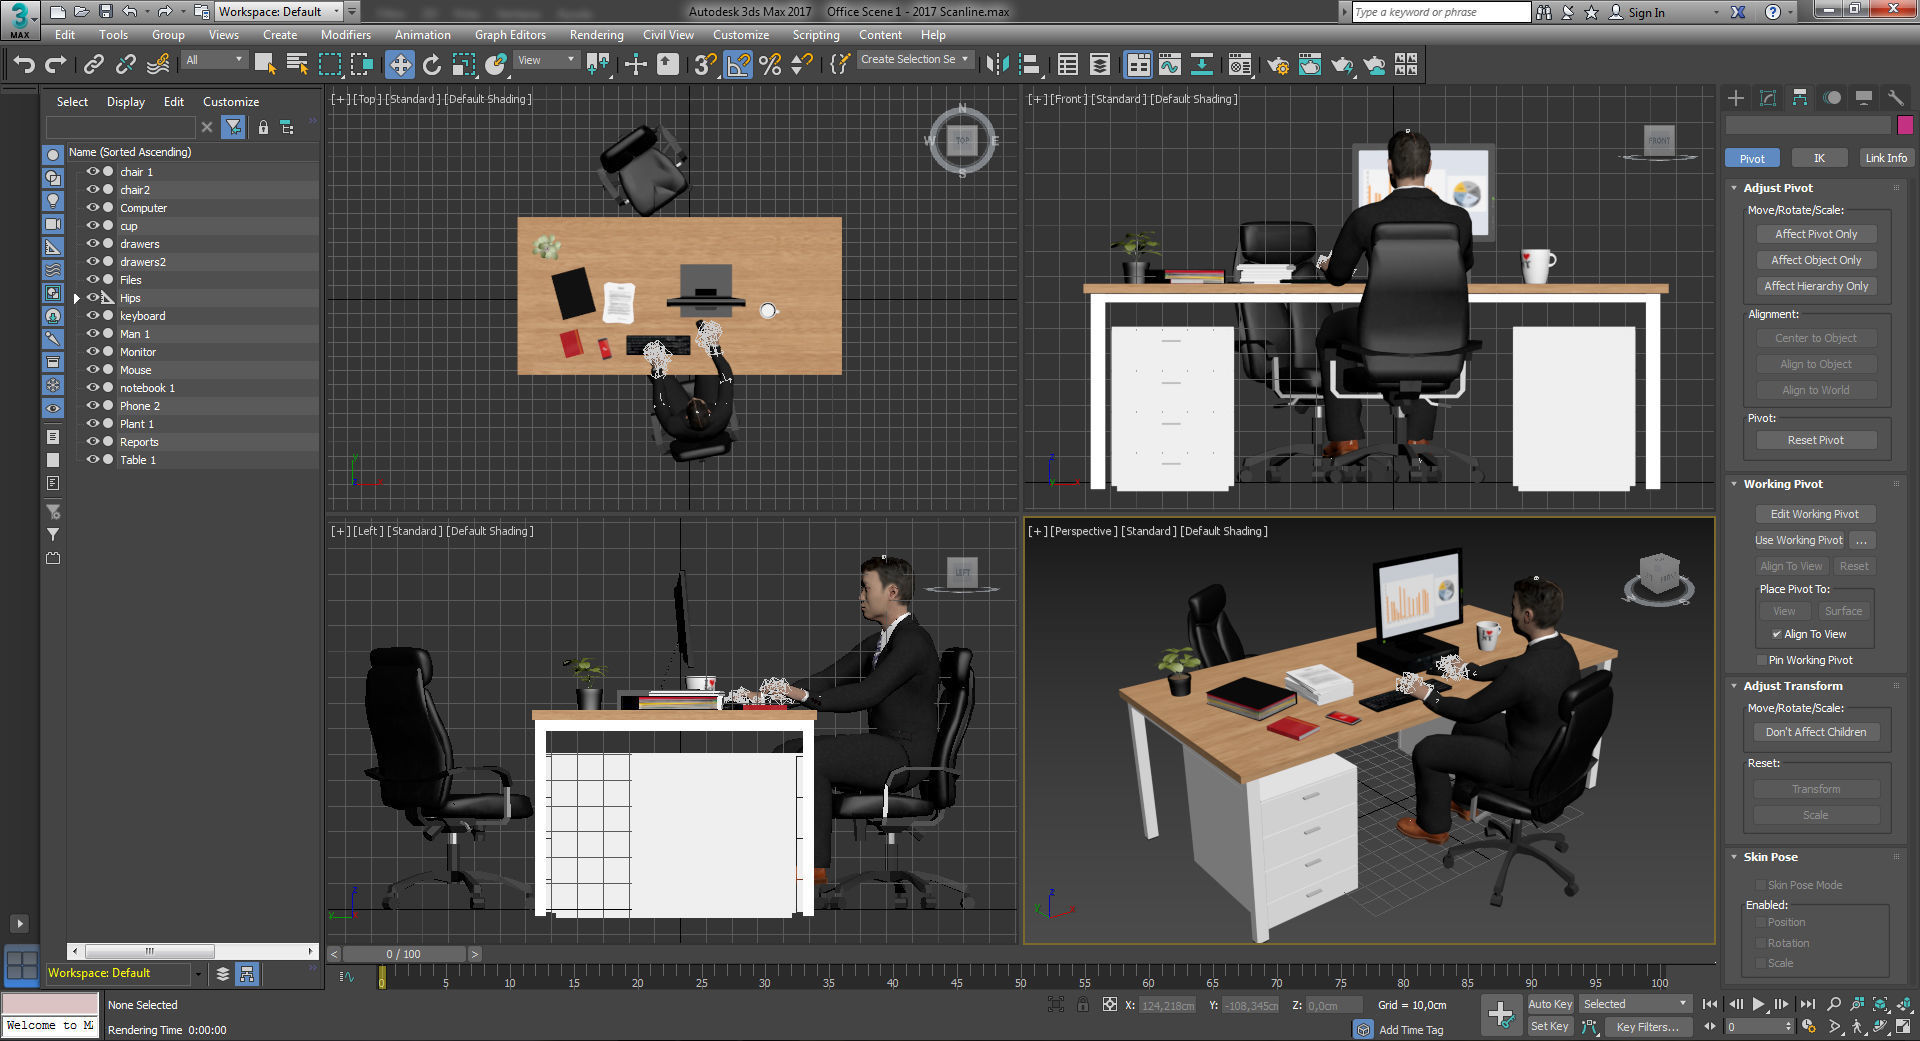The width and height of the screenshot is (1920, 1041).
Task: Go to the animation start frame
Action: (1710, 1004)
